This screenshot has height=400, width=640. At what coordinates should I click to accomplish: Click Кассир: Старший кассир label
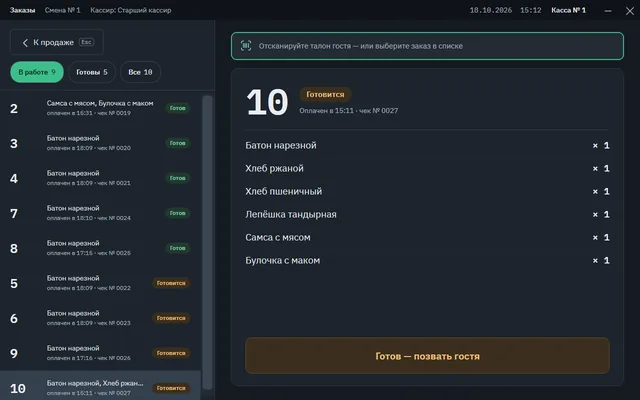pos(131,10)
